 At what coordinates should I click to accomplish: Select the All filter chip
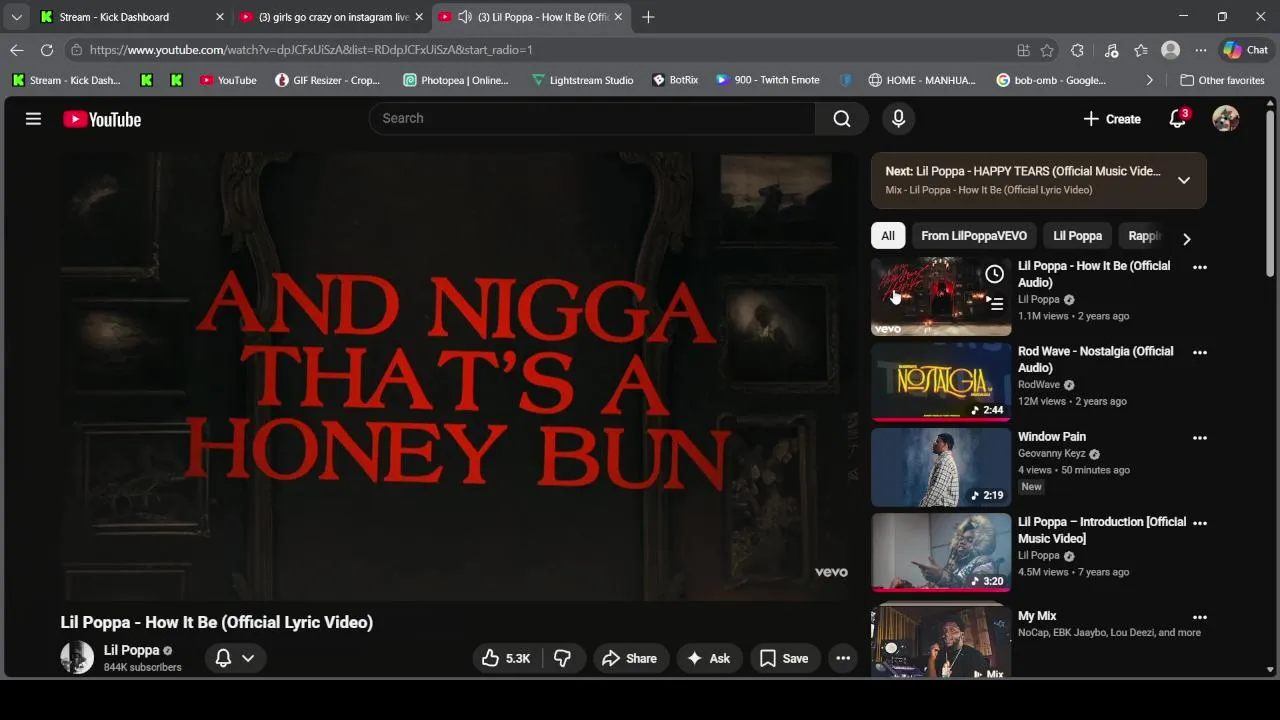point(888,236)
